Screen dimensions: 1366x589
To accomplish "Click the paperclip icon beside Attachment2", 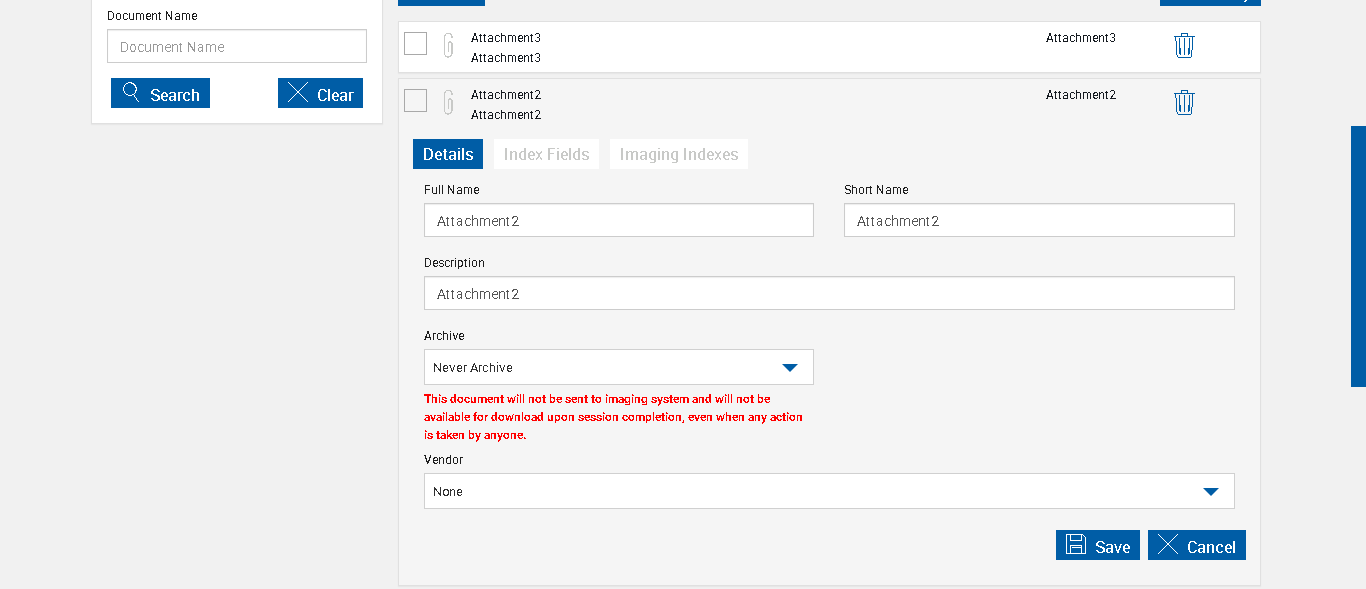I will pos(449,102).
